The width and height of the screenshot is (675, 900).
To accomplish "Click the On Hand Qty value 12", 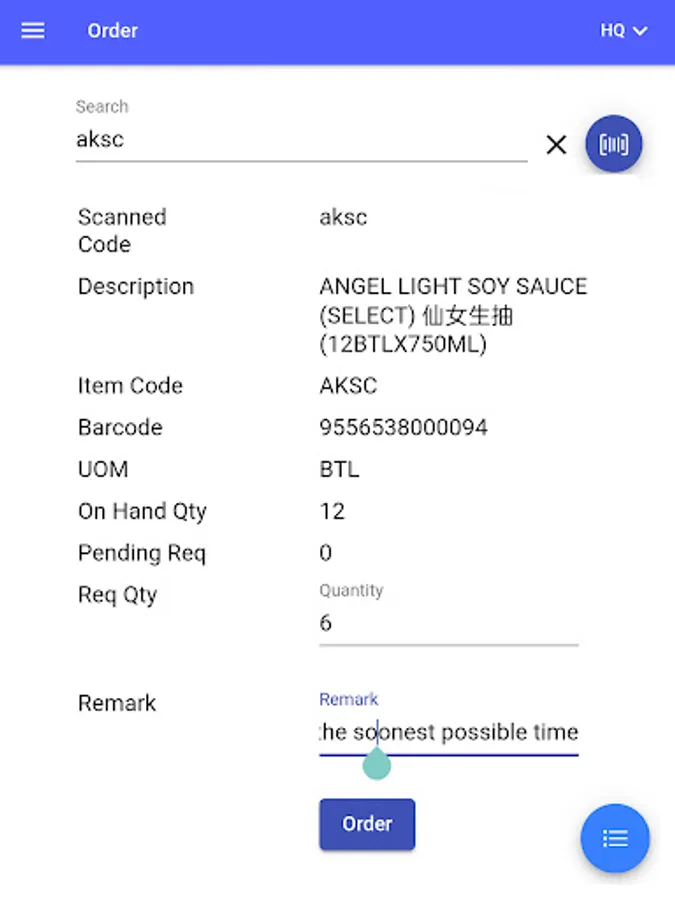I will (332, 511).
